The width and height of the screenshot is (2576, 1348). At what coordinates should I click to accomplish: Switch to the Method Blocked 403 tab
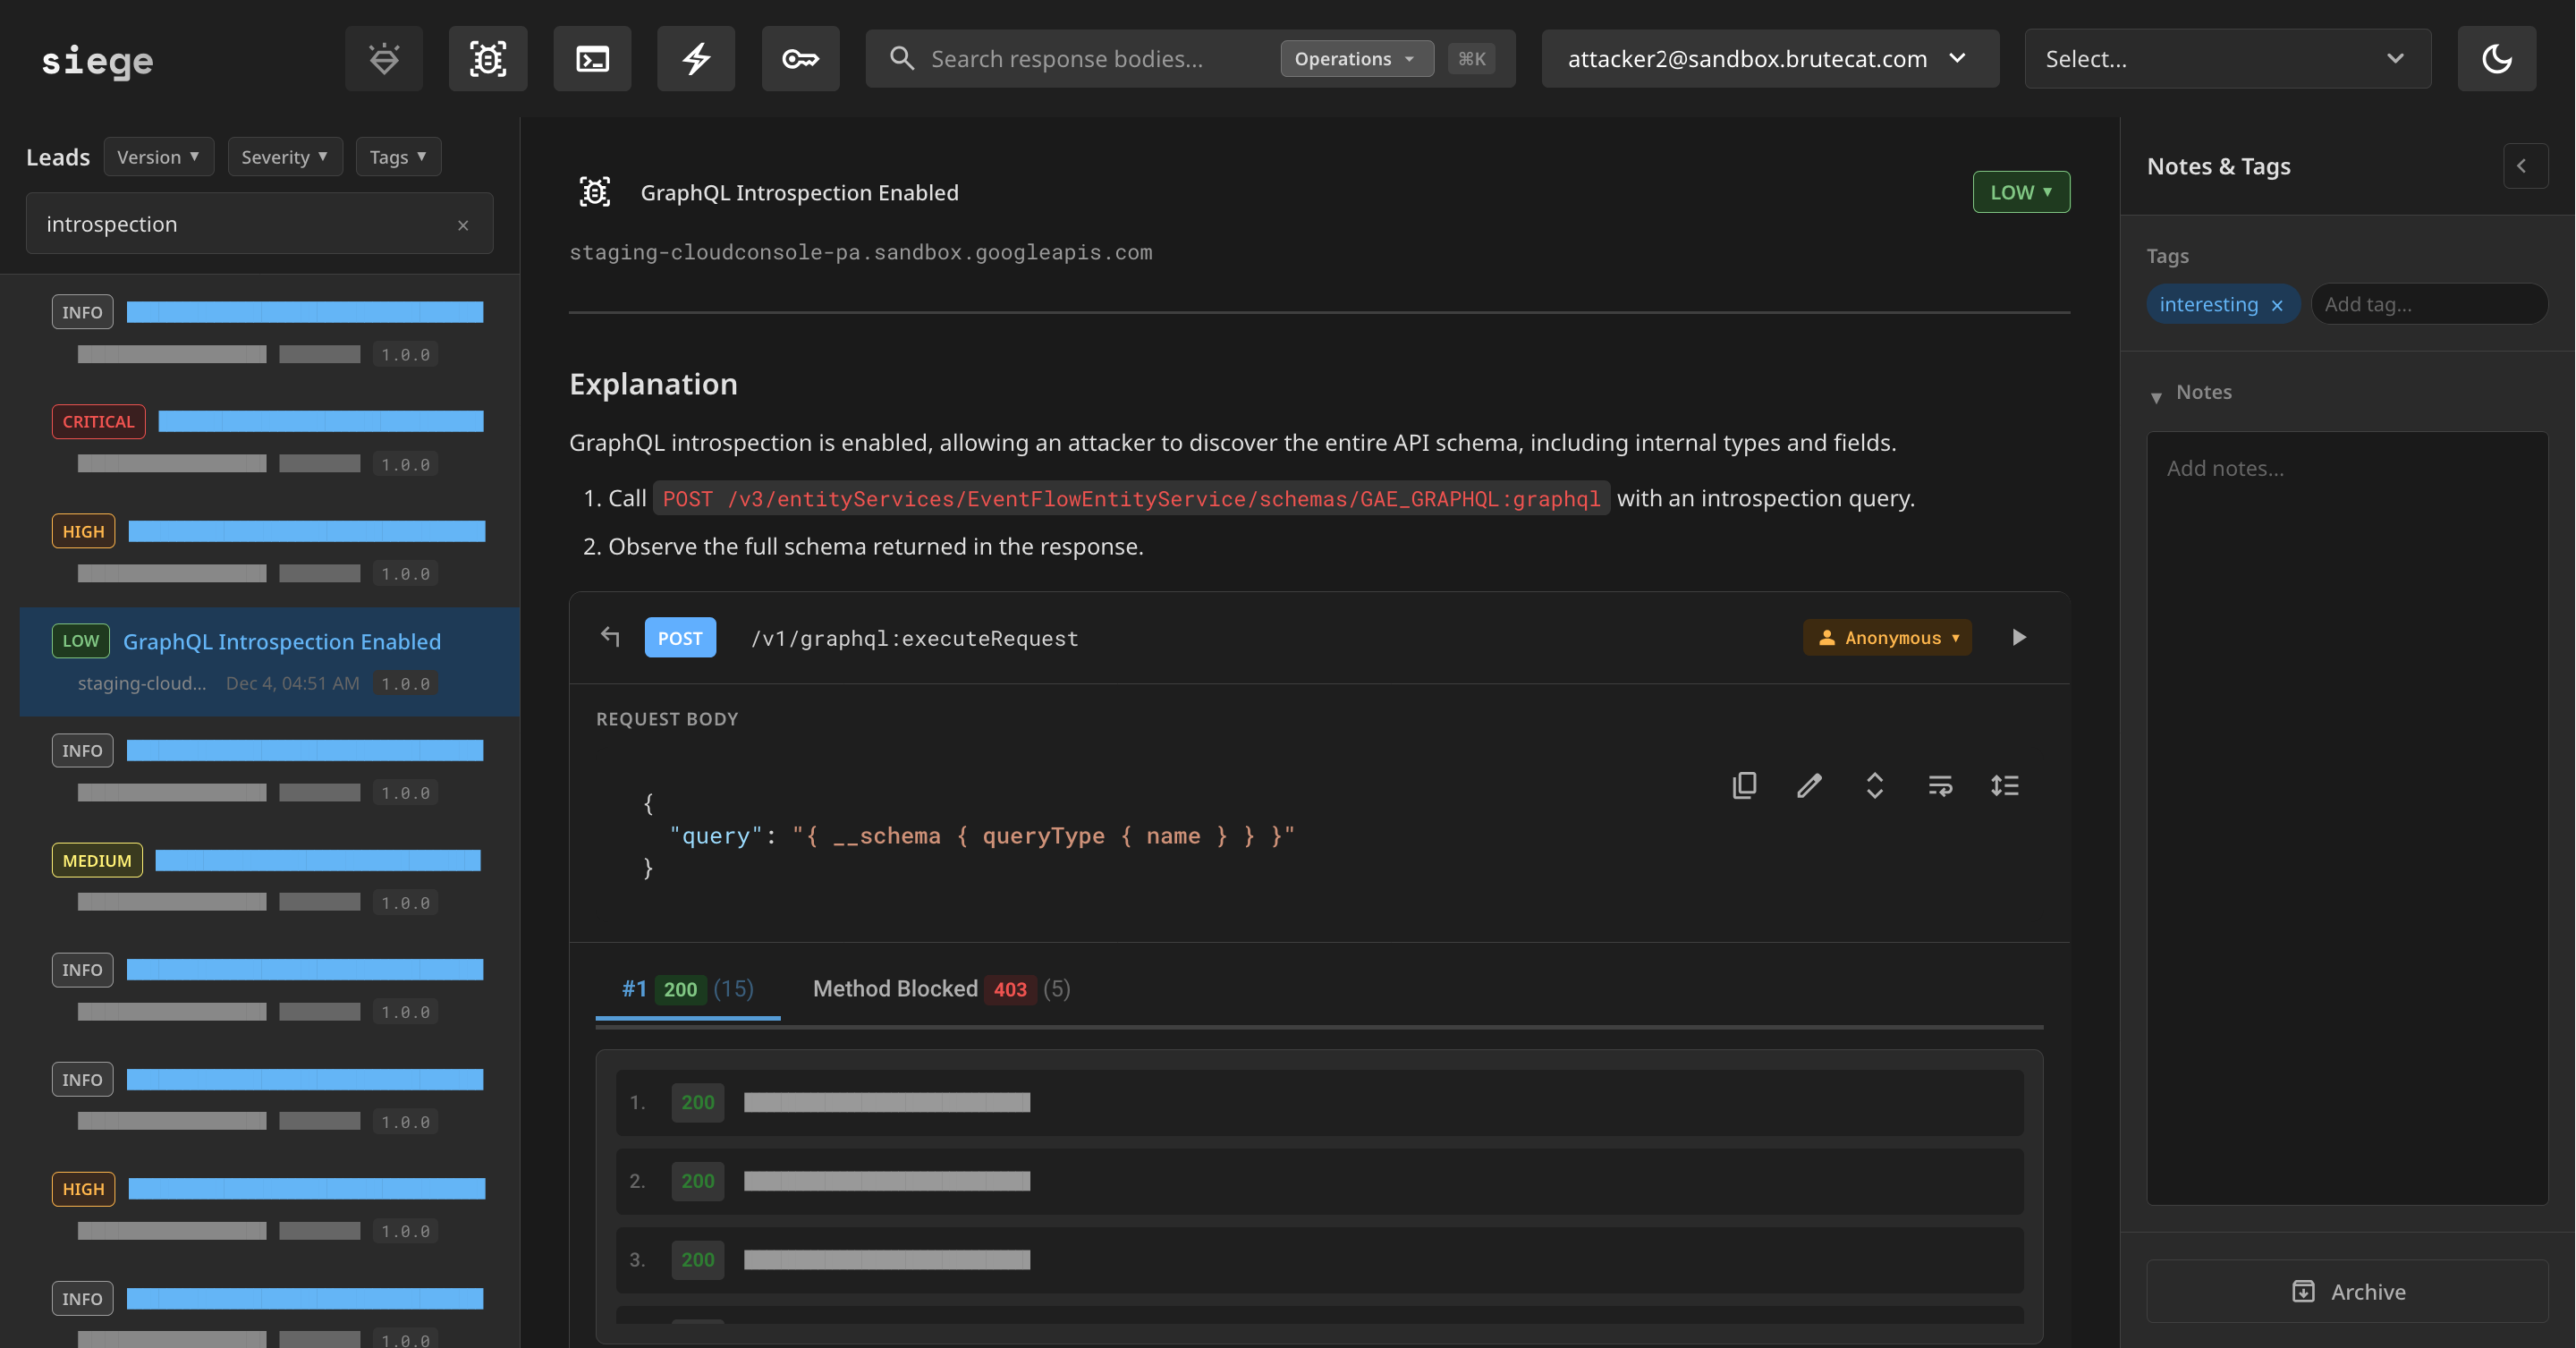click(x=941, y=989)
